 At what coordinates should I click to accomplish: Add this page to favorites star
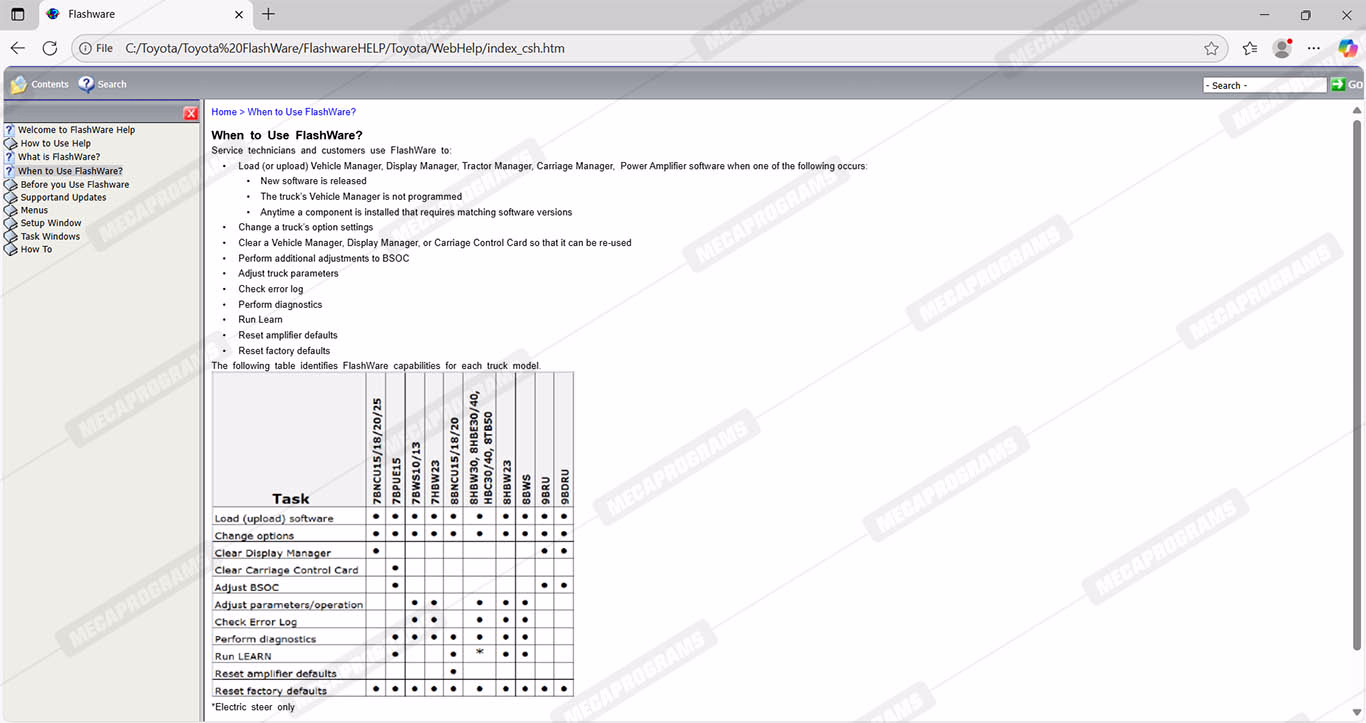[x=1211, y=48]
